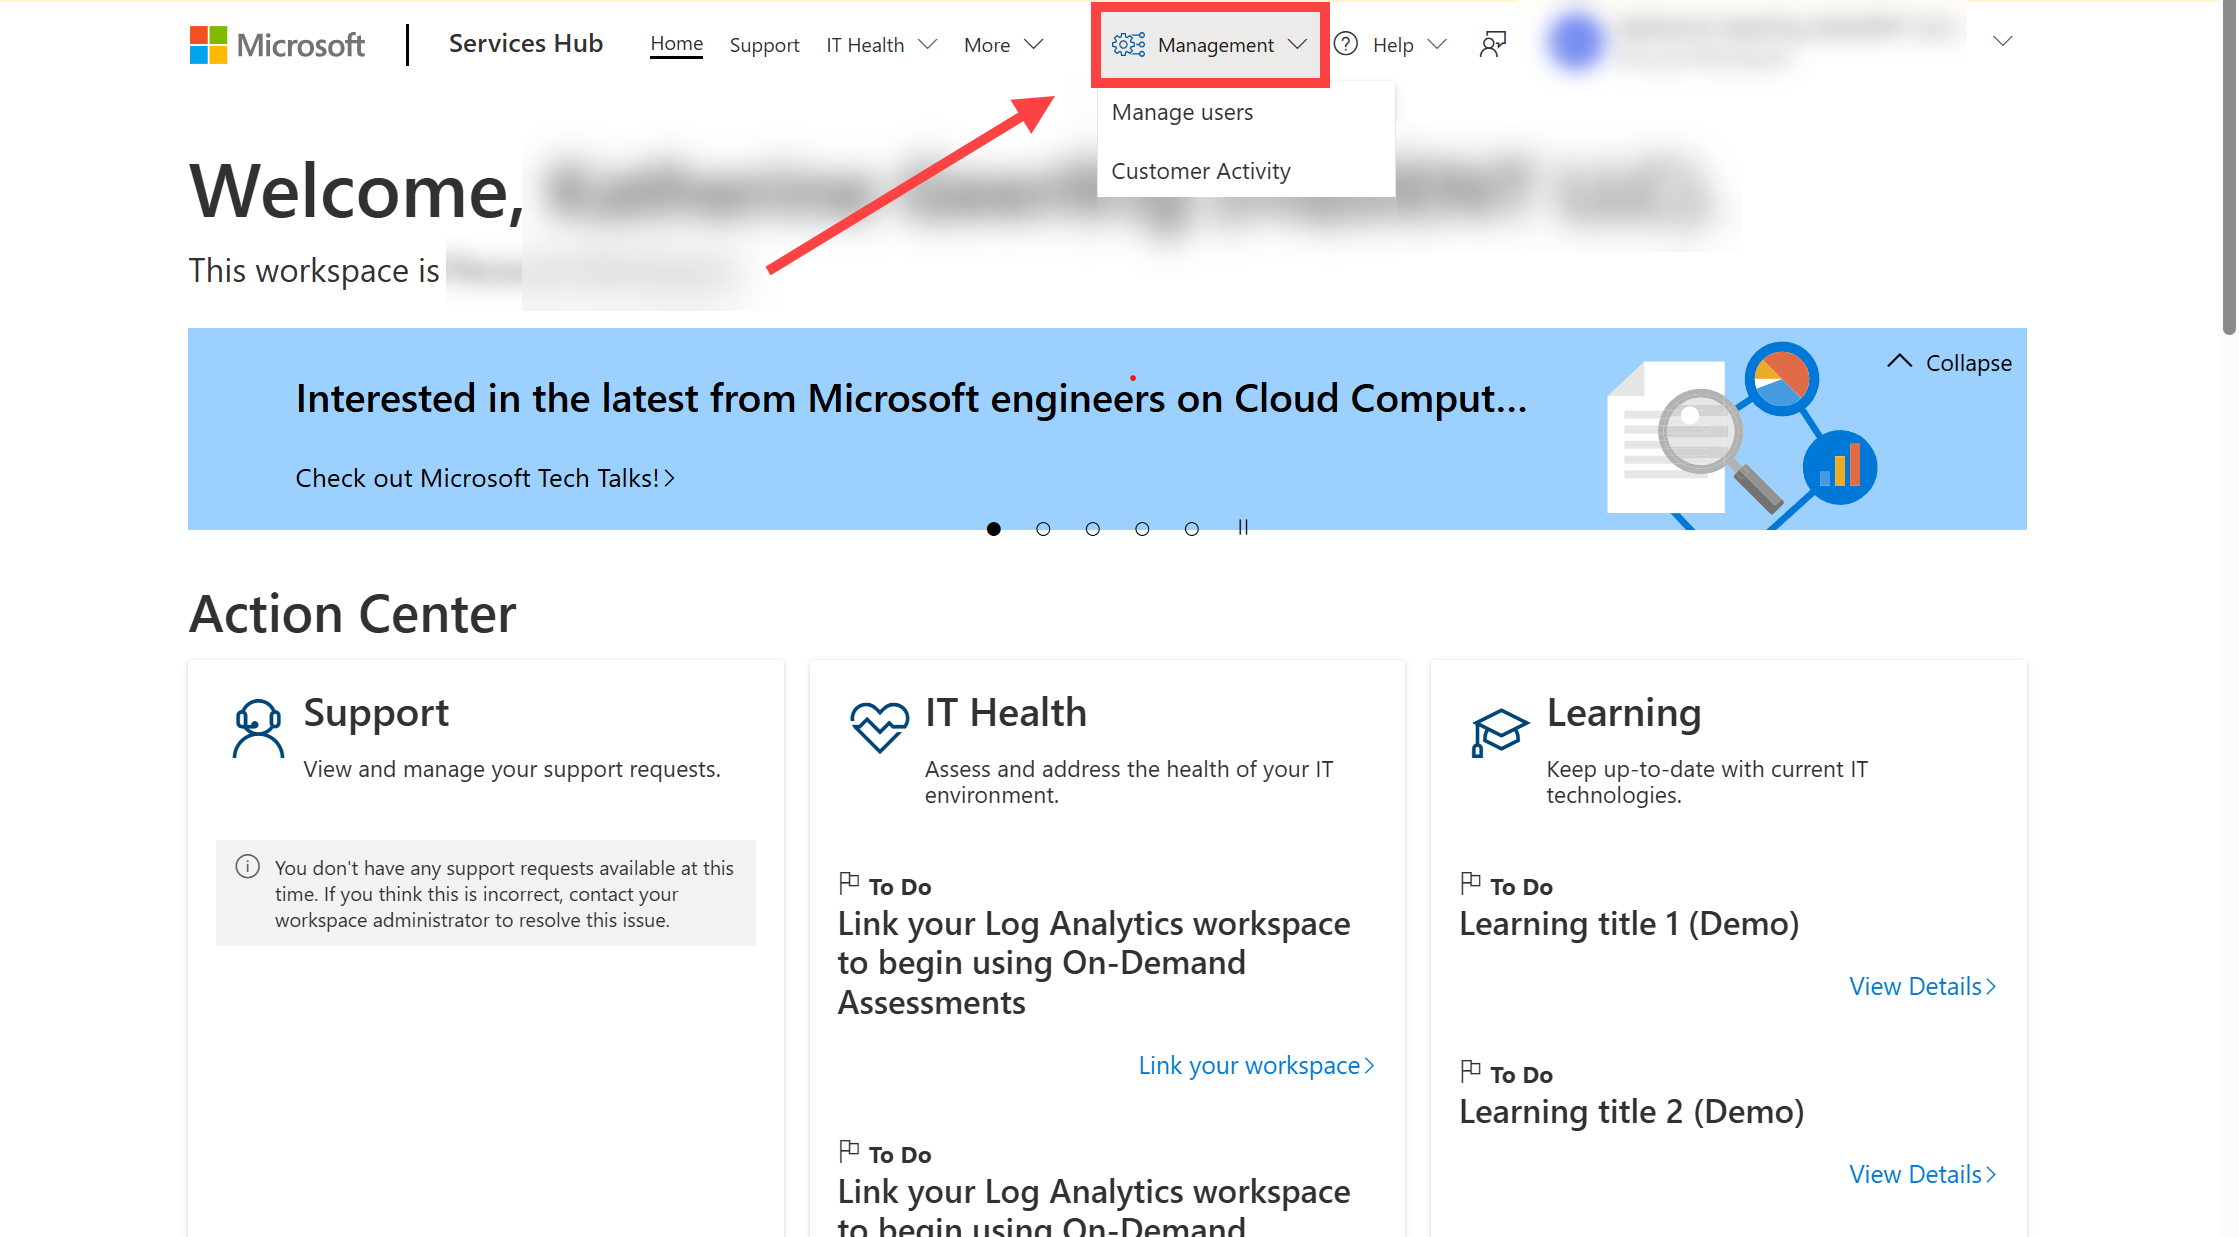2239x1237 pixels.
Task: Collapse the promotional banner
Action: tap(1950, 363)
